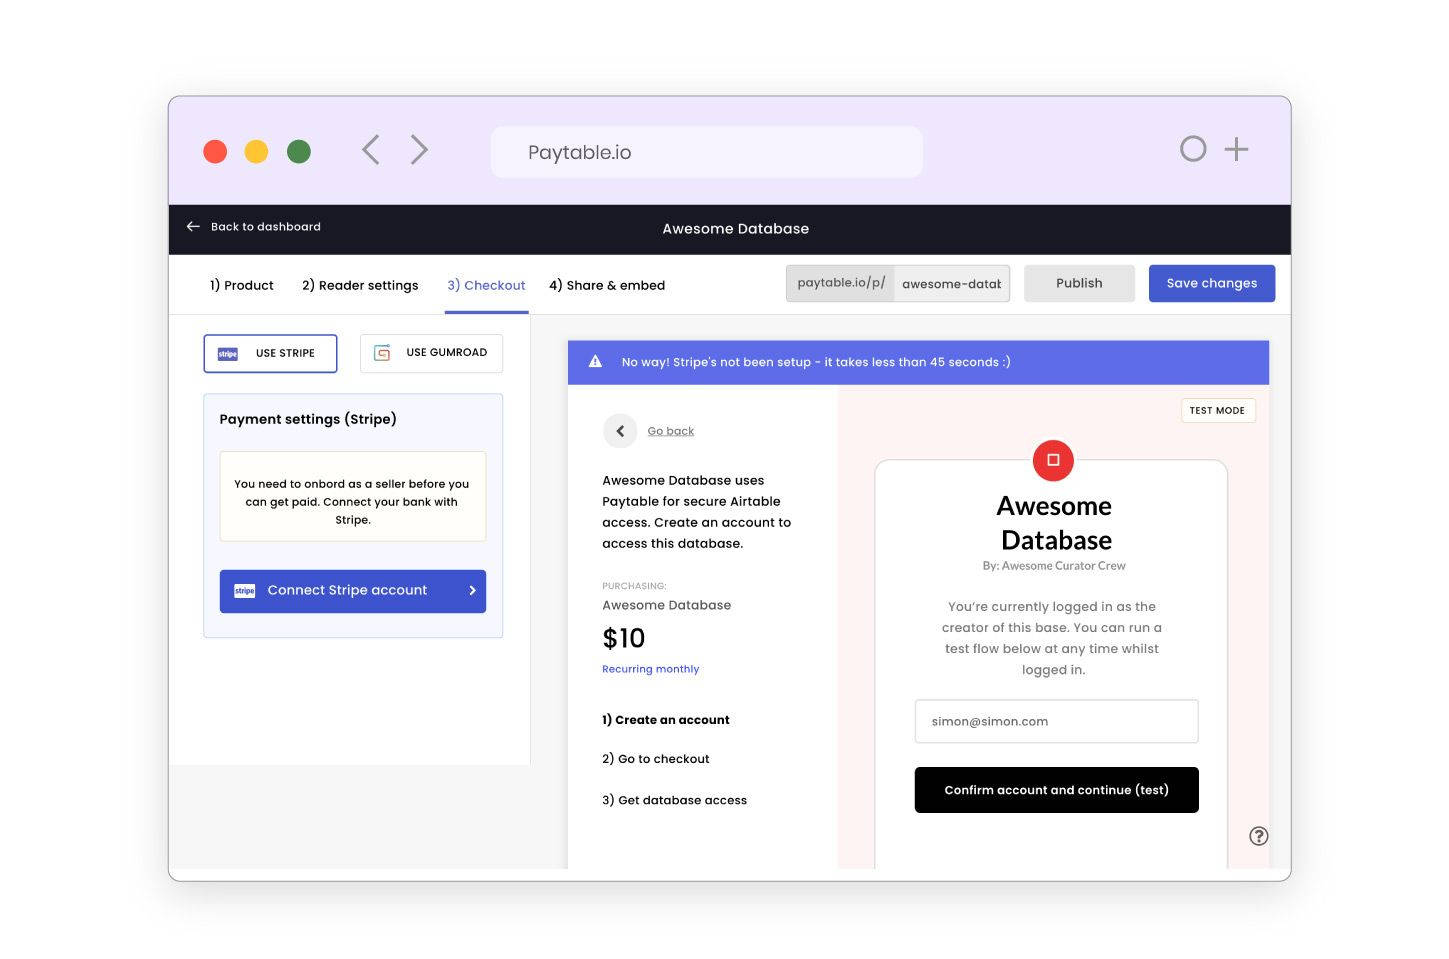The height and width of the screenshot is (959, 1449).
Task: Click the Publish button
Action: coord(1079,283)
